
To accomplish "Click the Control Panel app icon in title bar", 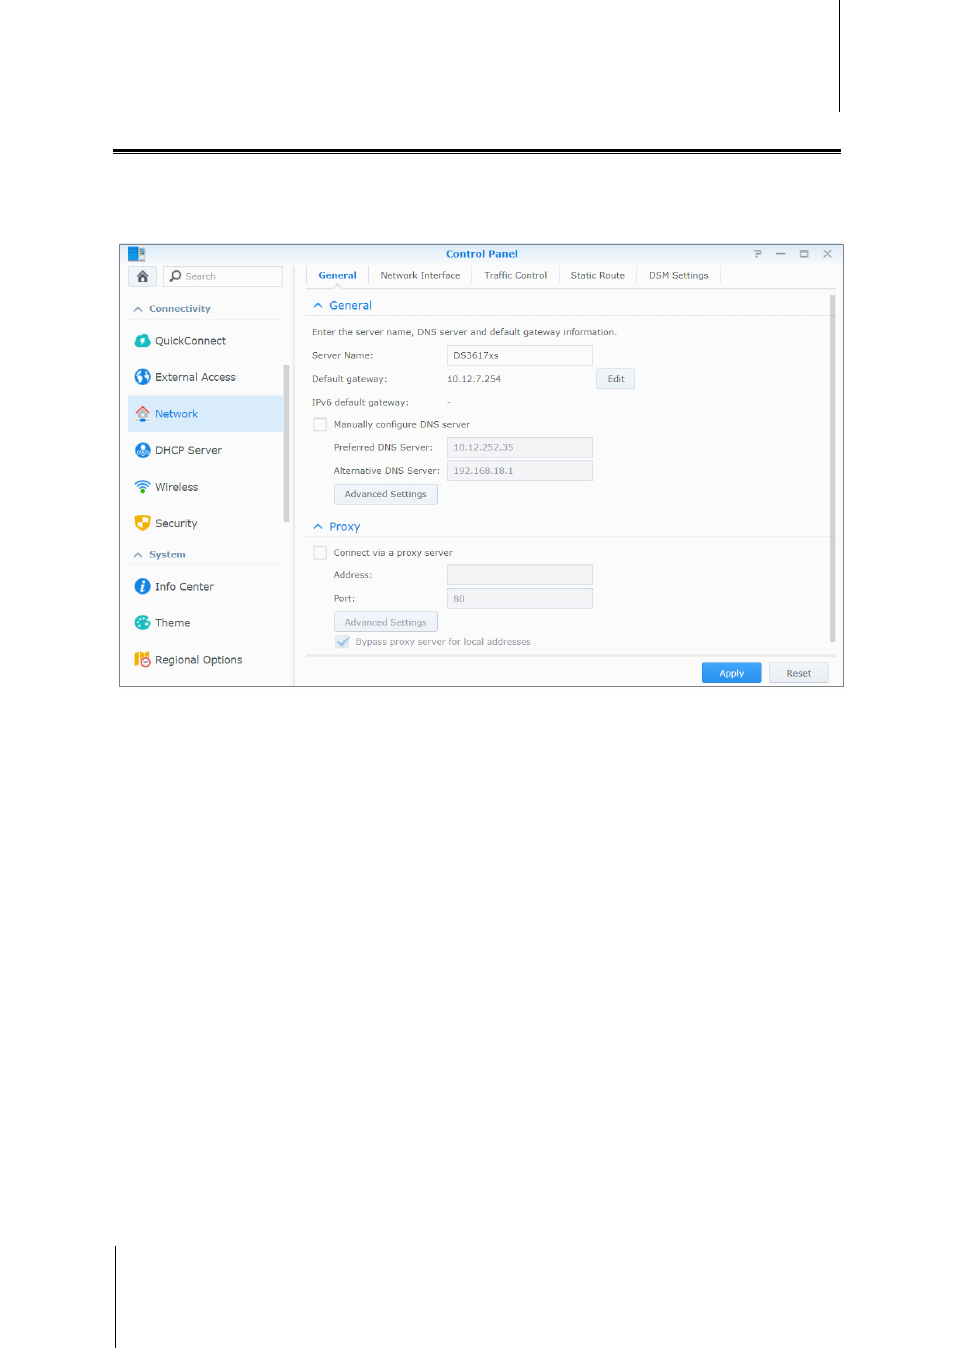I will pyautogui.click(x=137, y=254).
